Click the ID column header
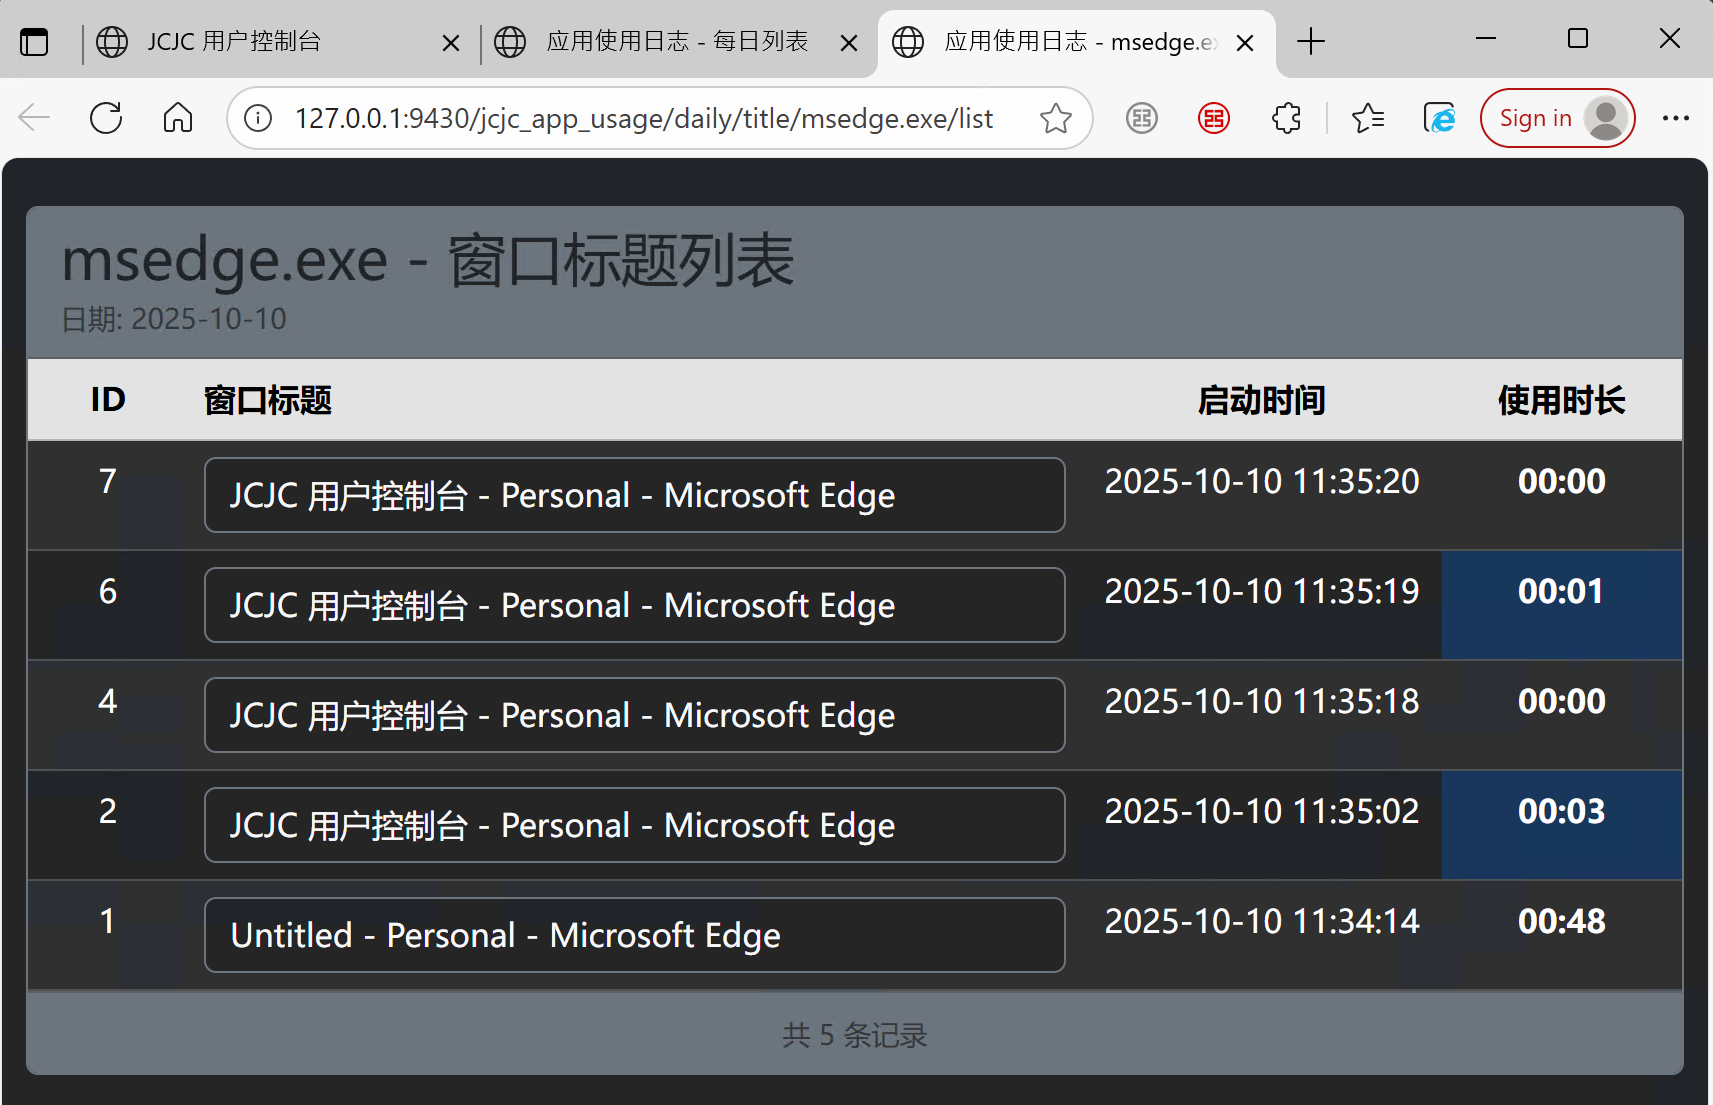Image resolution: width=1713 pixels, height=1105 pixels. coord(108,400)
